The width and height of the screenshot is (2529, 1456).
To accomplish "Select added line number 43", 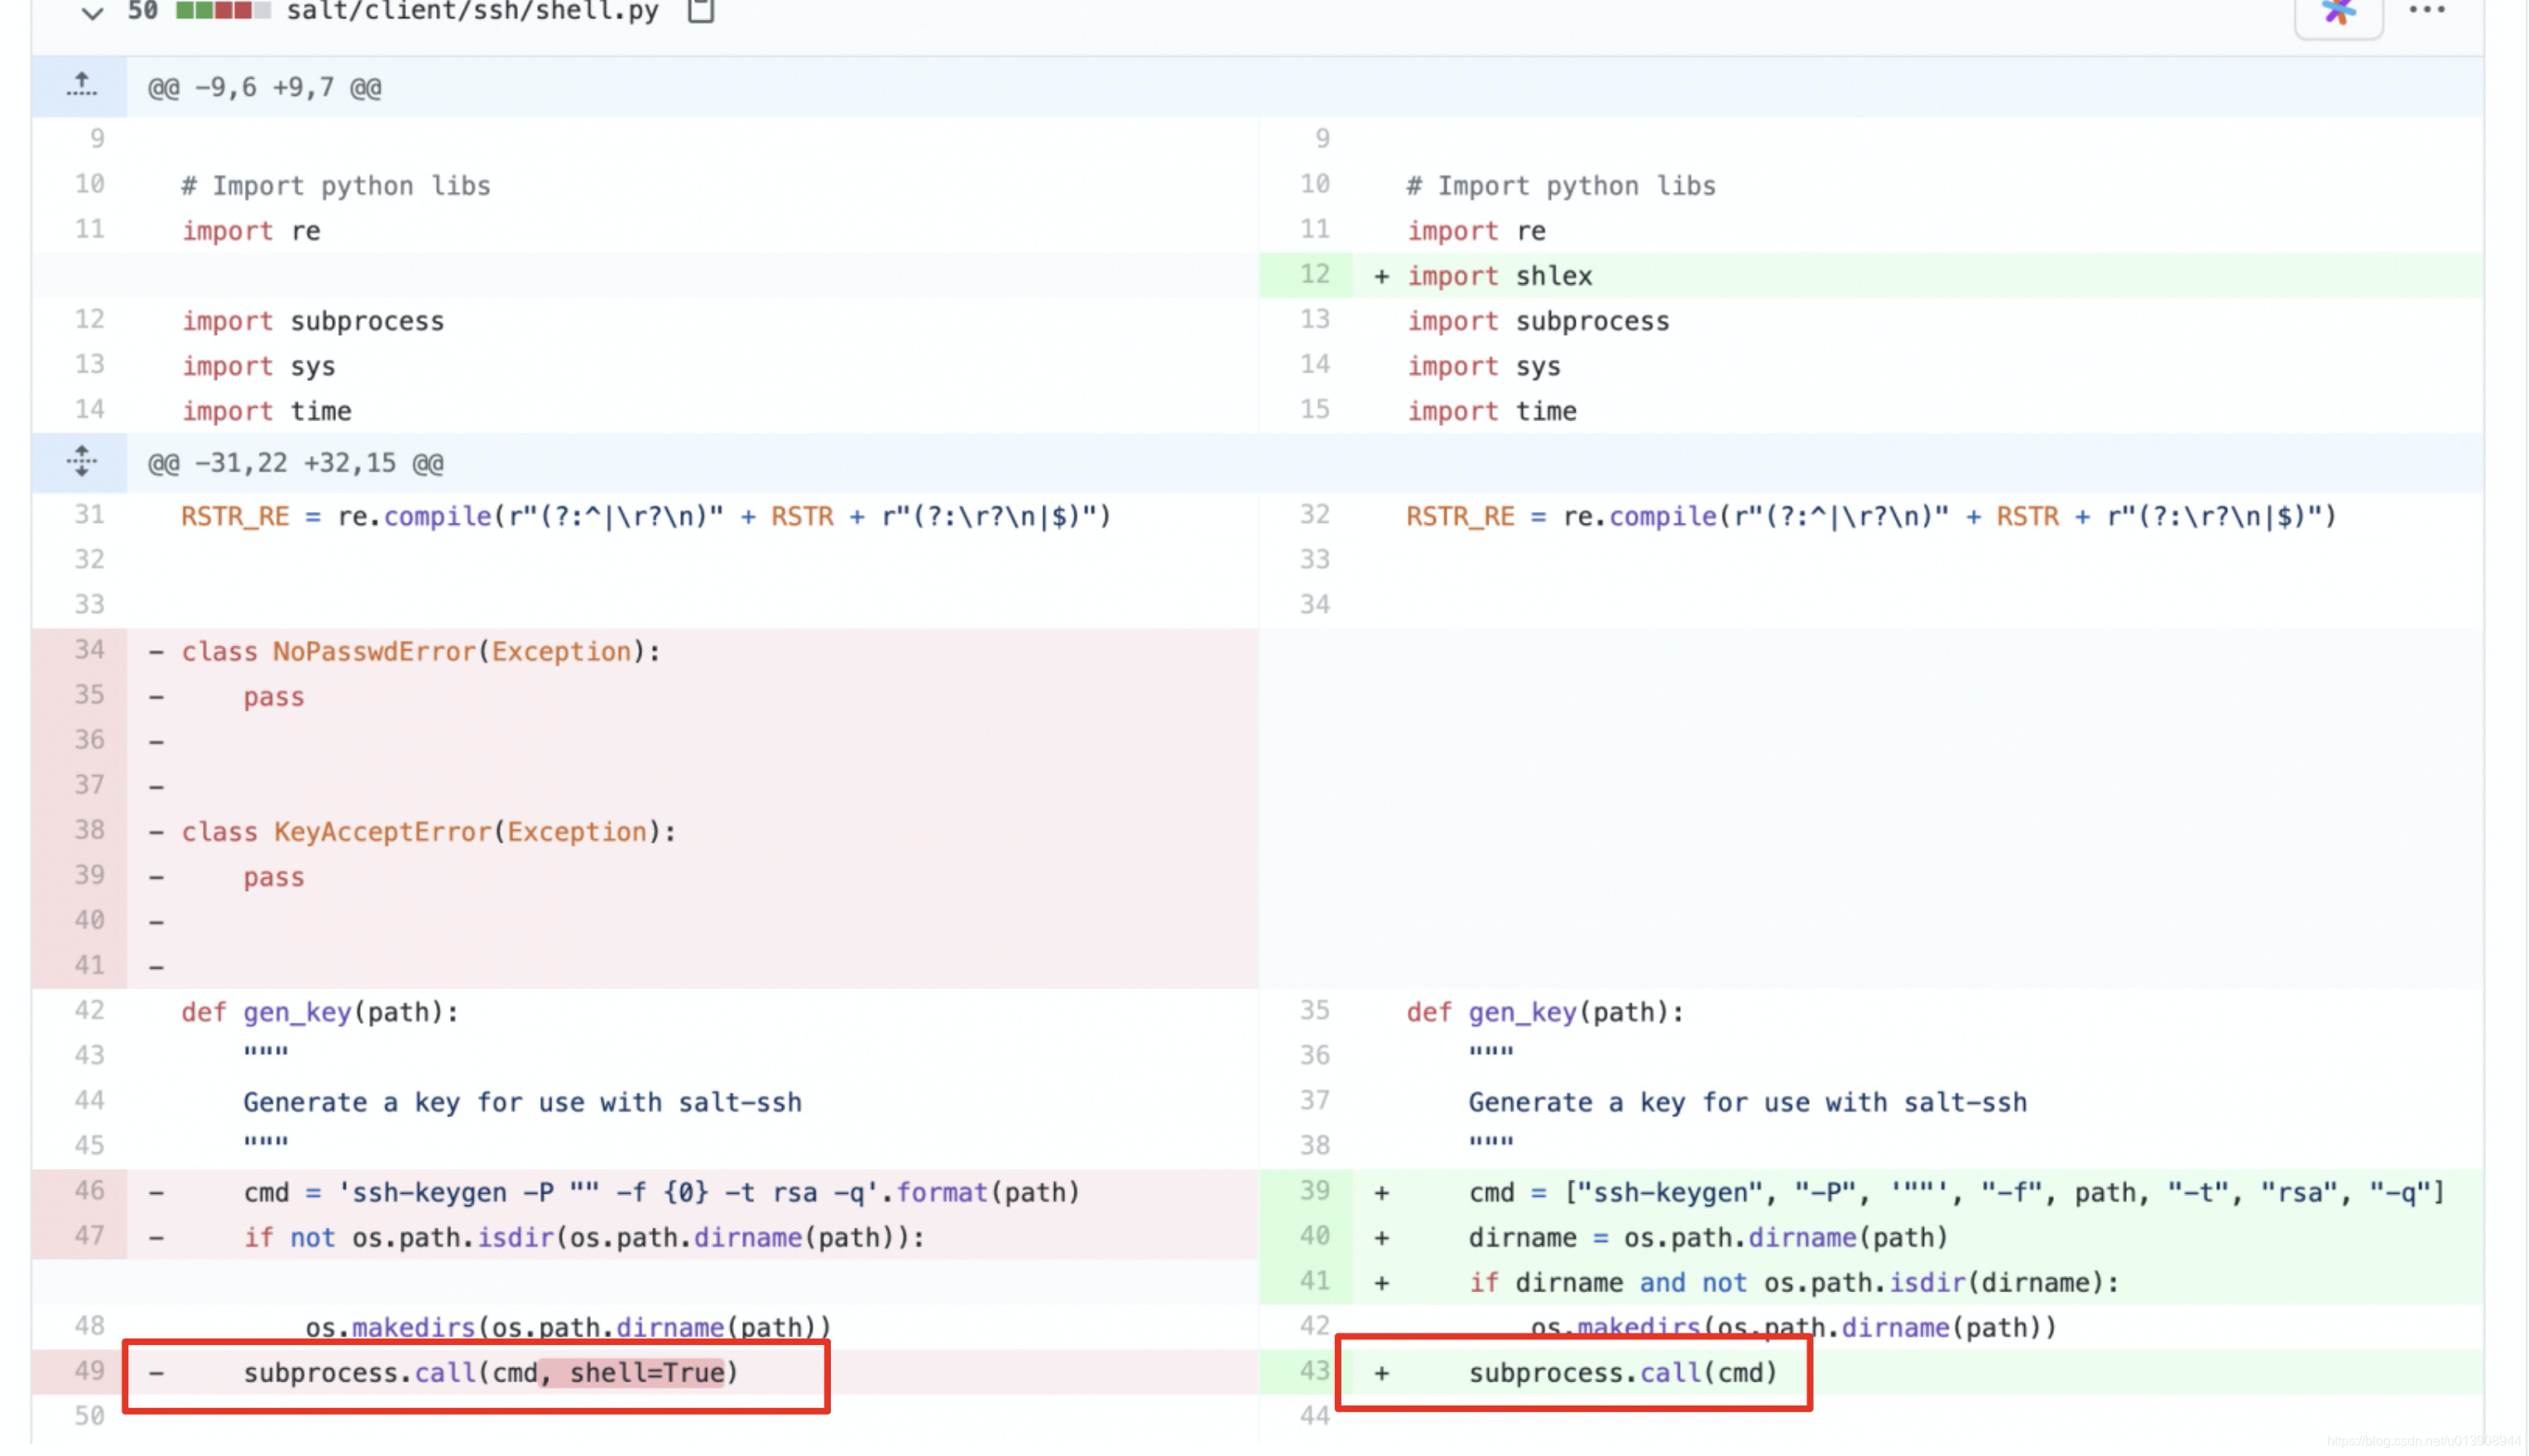I will coord(1314,1370).
